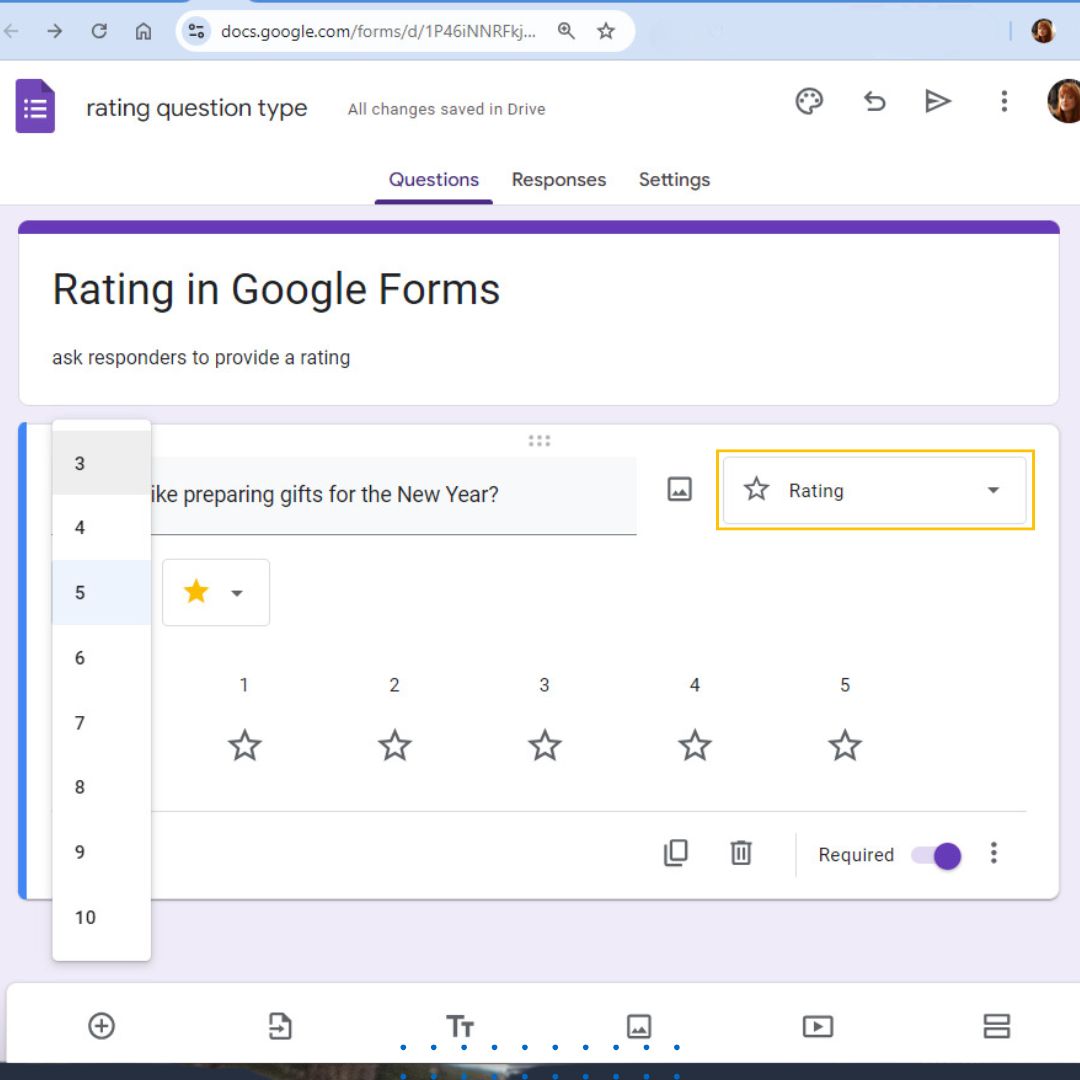
Task: Add an image to the question
Action: (679, 489)
